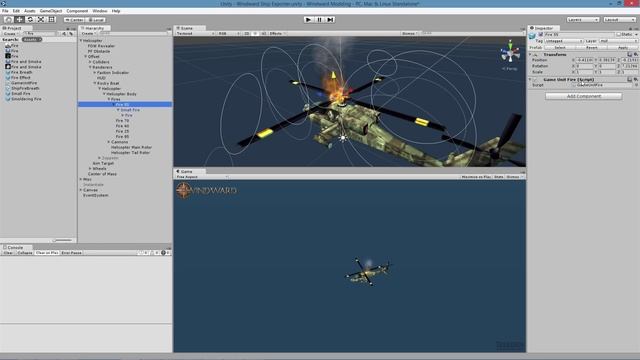Screen dimensions: 640x360
Task: Open the Edit menu
Action: click(16, 11)
